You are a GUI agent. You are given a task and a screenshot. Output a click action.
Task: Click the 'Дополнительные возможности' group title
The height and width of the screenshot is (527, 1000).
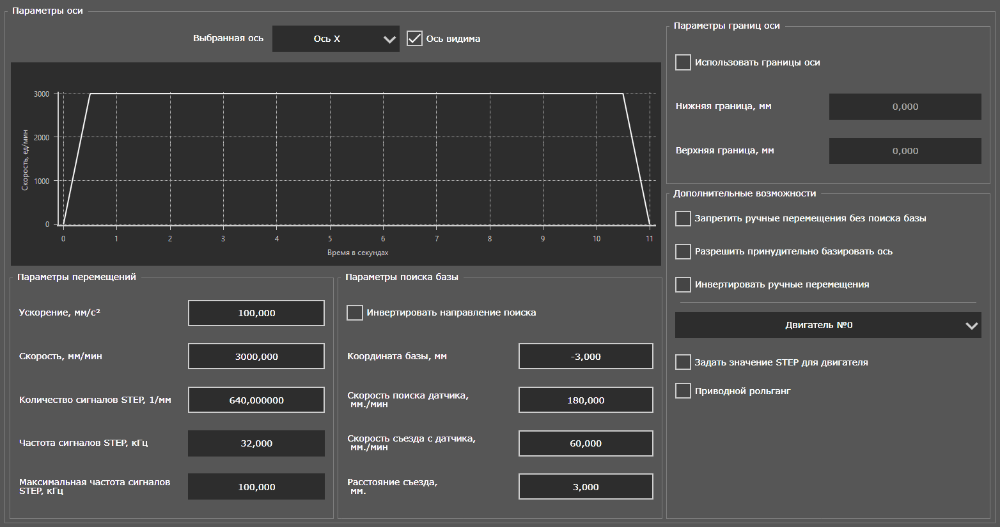744,193
